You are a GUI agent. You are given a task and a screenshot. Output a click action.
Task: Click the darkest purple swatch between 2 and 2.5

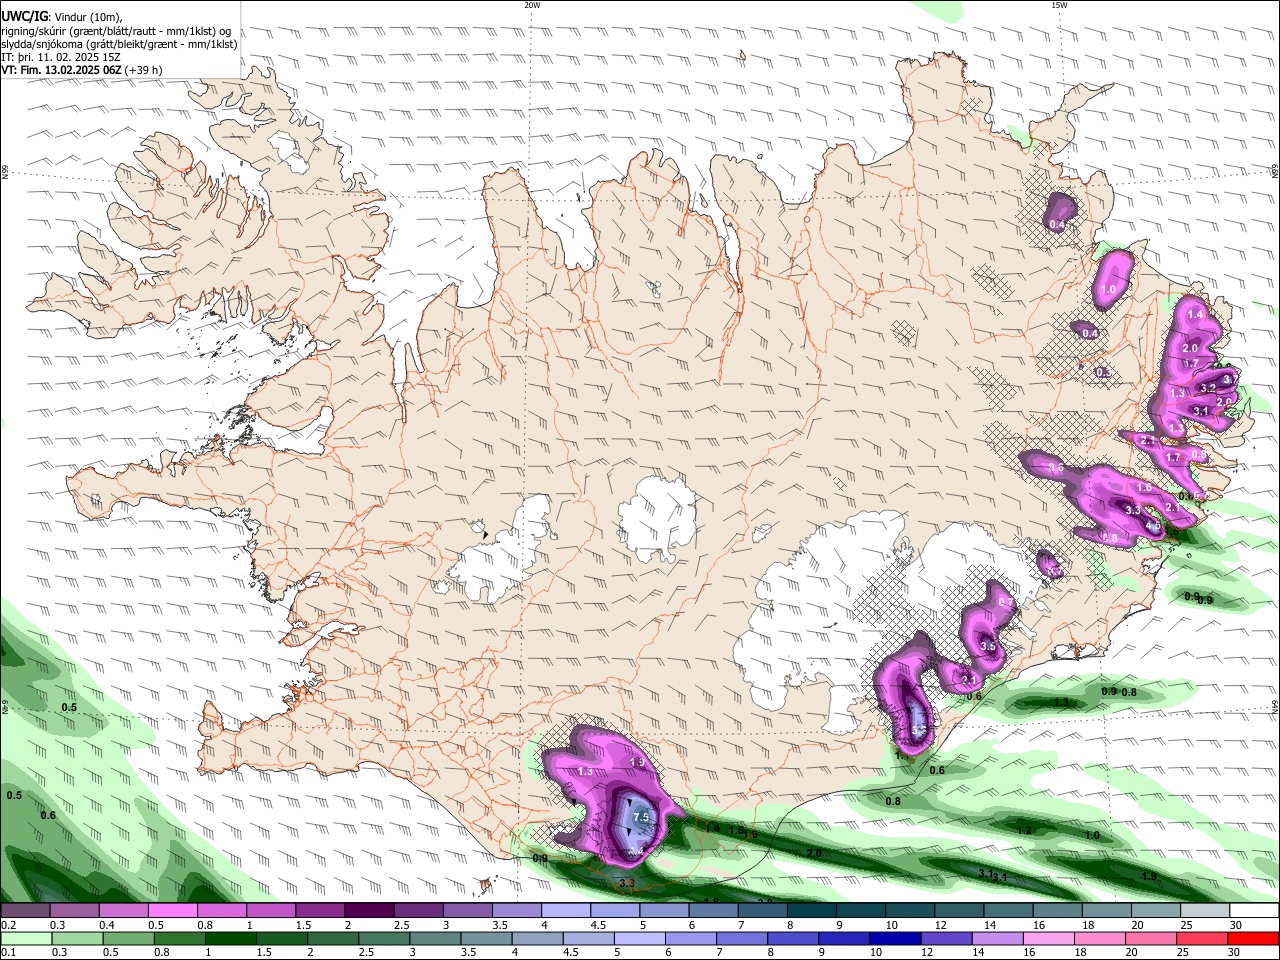(369, 910)
